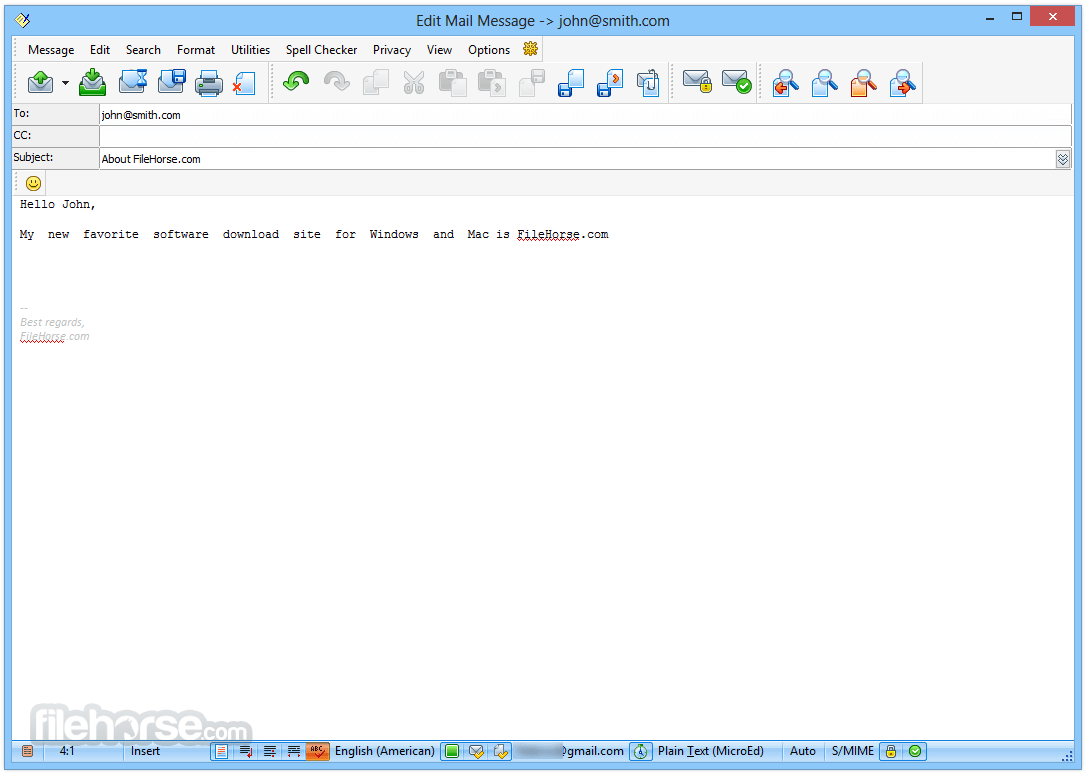Open the Options menu
1087x776 pixels.
pyautogui.click(x=489, y=50)
